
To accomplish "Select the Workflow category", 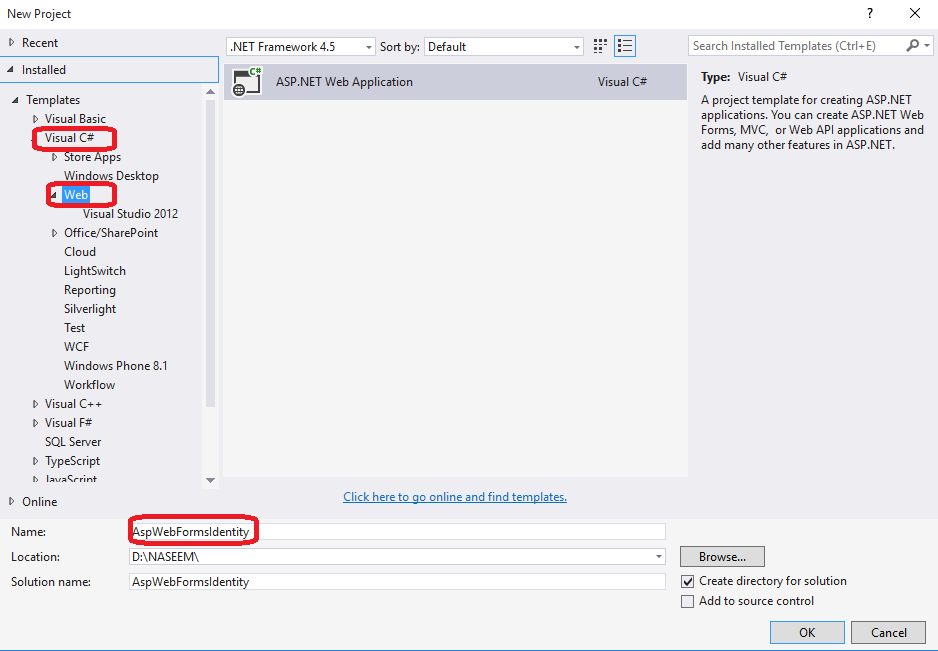I will pos(90,385).
